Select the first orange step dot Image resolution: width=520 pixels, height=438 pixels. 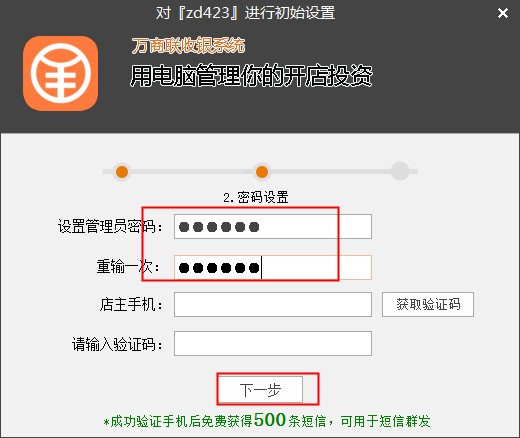(x=122, y=172)
